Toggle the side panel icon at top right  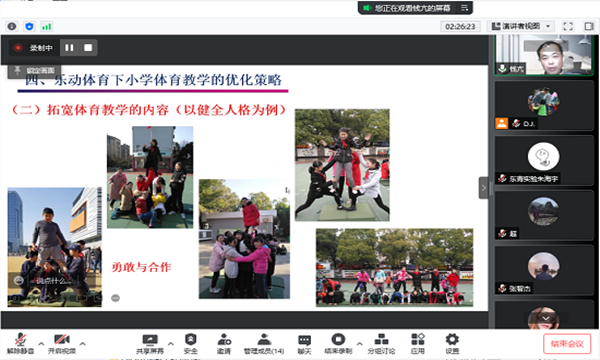click(x=589, y=26)
